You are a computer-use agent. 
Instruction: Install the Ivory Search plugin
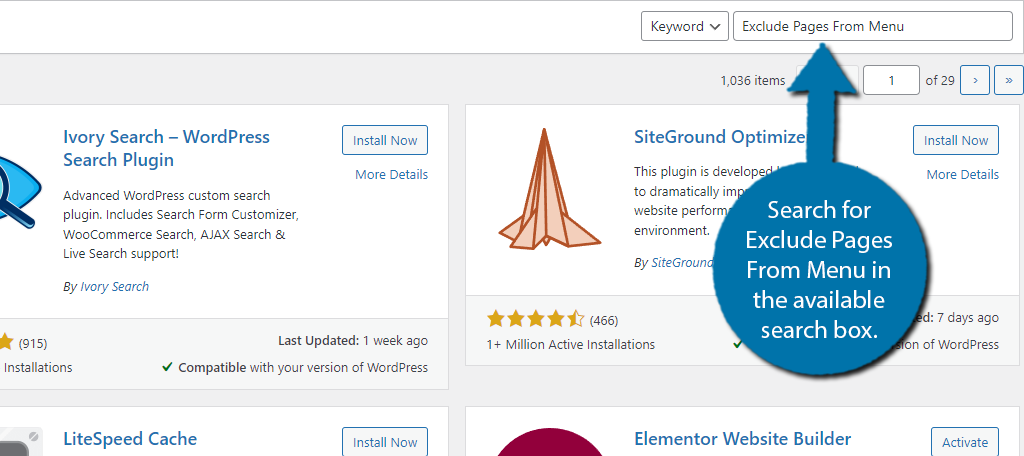coord(385,140)
